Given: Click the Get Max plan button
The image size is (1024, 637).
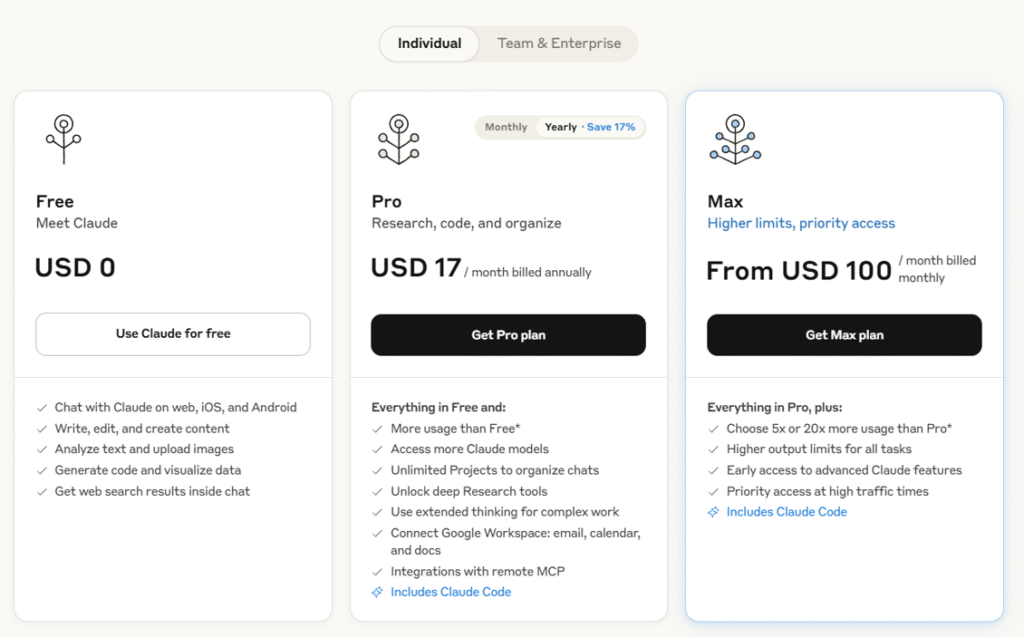Looking at the screenshot, I should tap(844, 335).
